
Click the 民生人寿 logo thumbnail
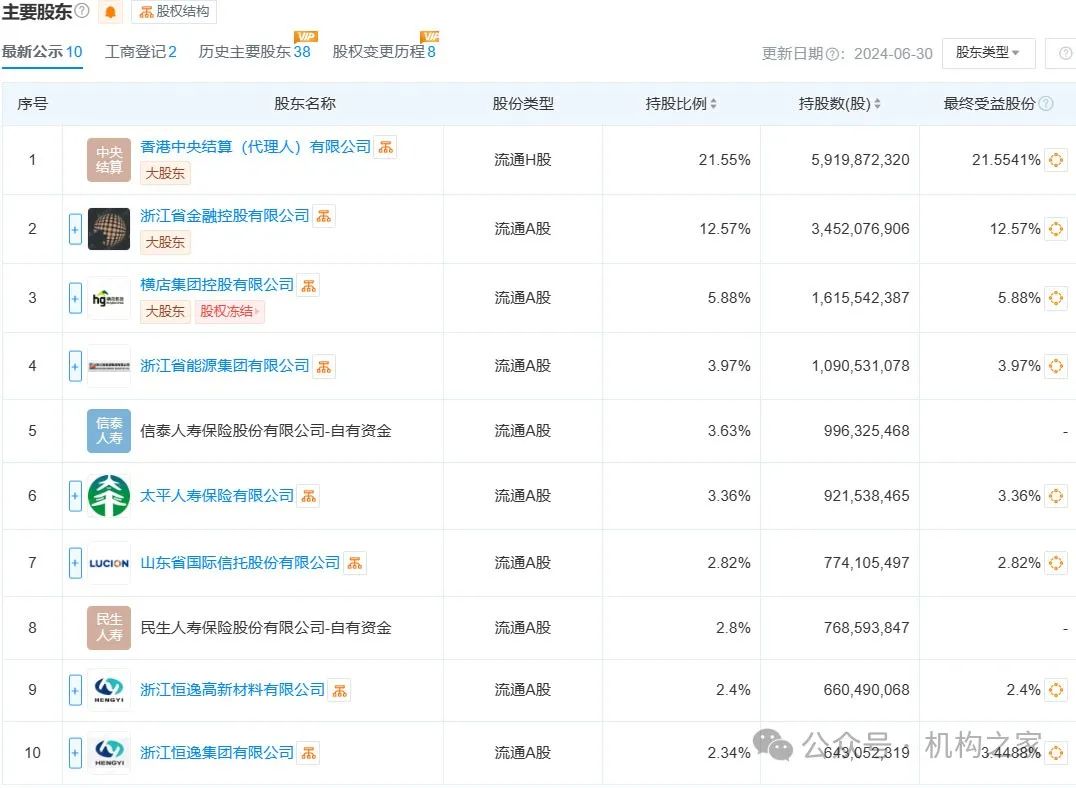[108, 628]
